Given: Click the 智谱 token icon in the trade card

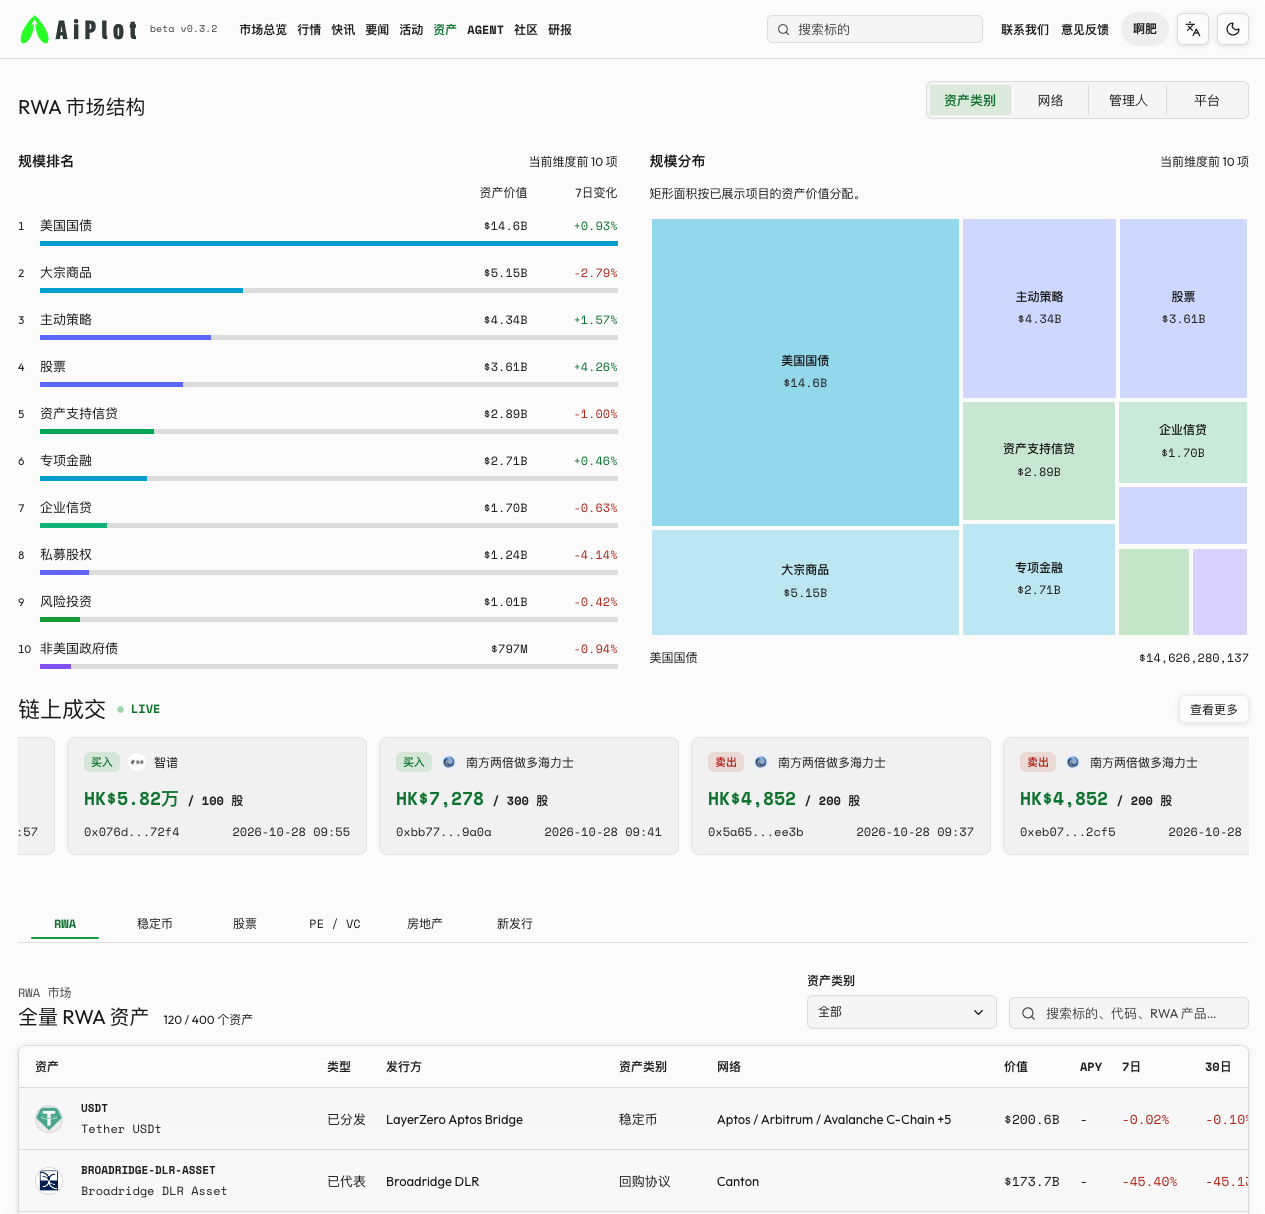Looking at the screenshot, I should click(x=137, y=762).
